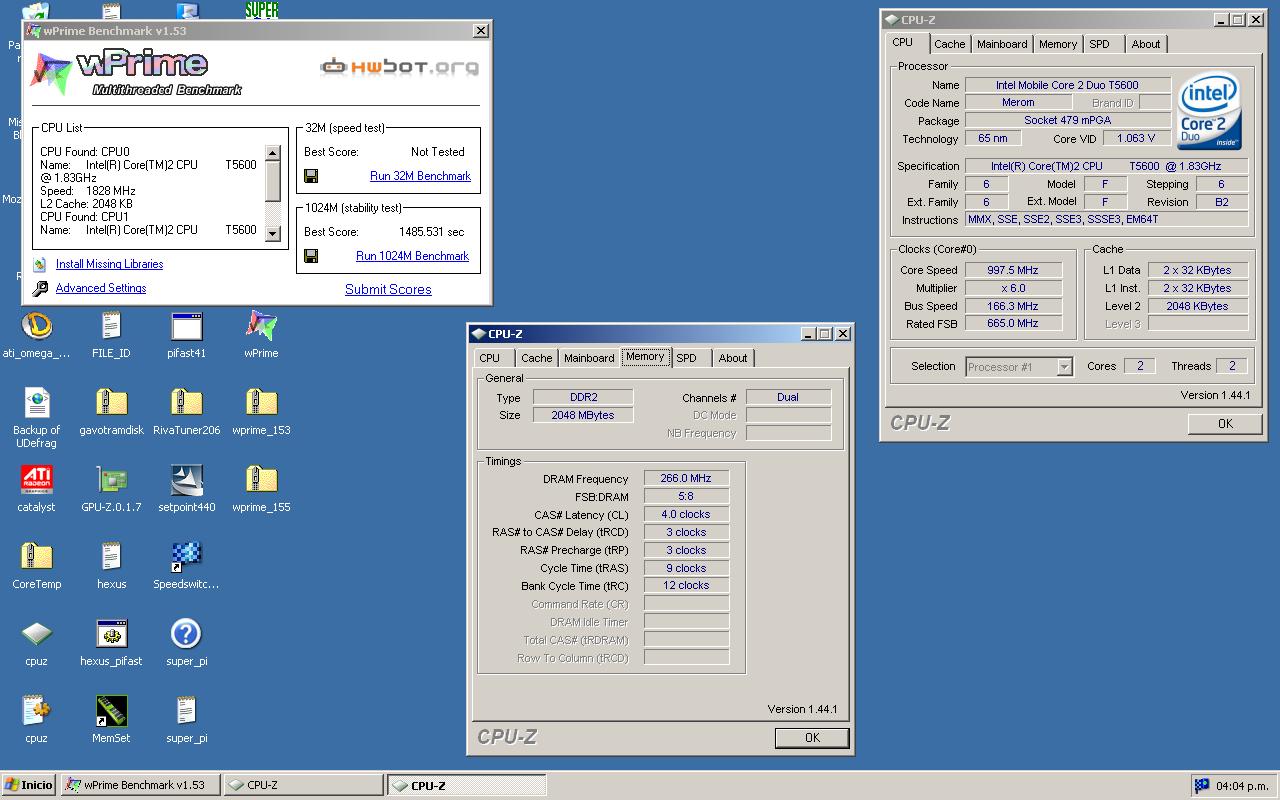1280x800 pixels.
Task: Open the Inicio start button
Action: (x=29, y=785)
